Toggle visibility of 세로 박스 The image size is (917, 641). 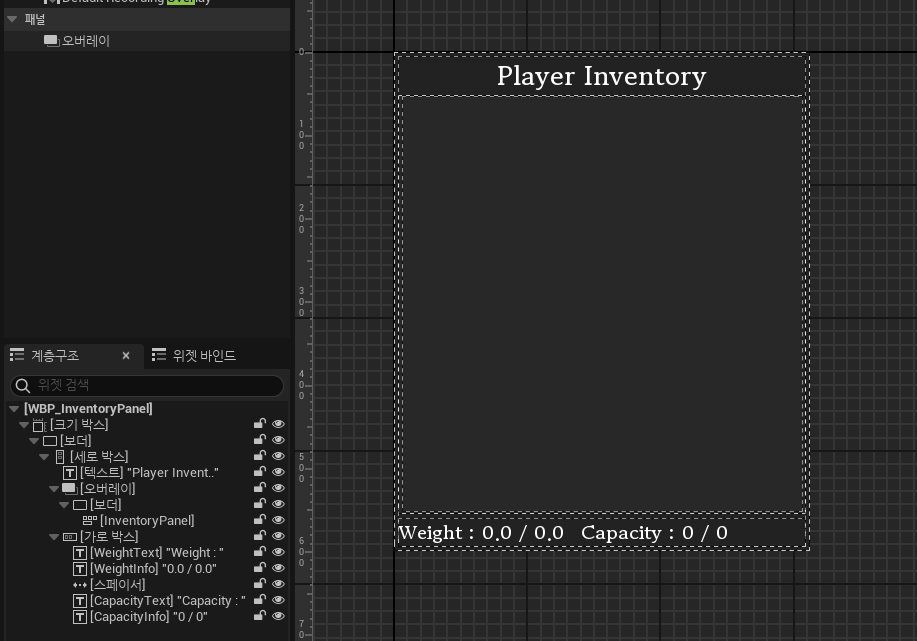278,456
